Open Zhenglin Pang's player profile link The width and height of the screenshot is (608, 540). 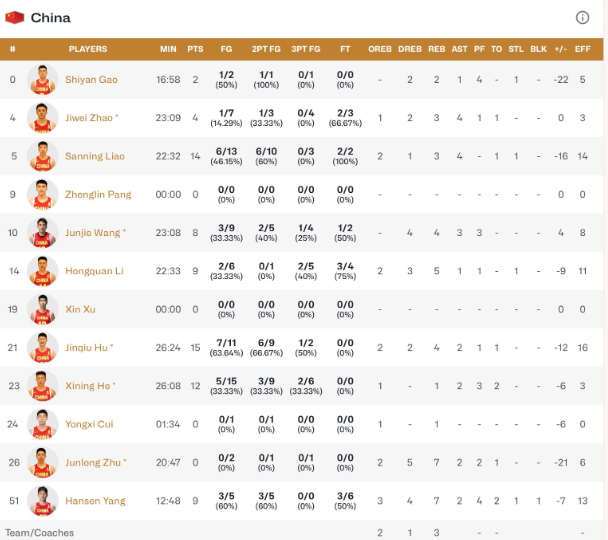[98, 195]
